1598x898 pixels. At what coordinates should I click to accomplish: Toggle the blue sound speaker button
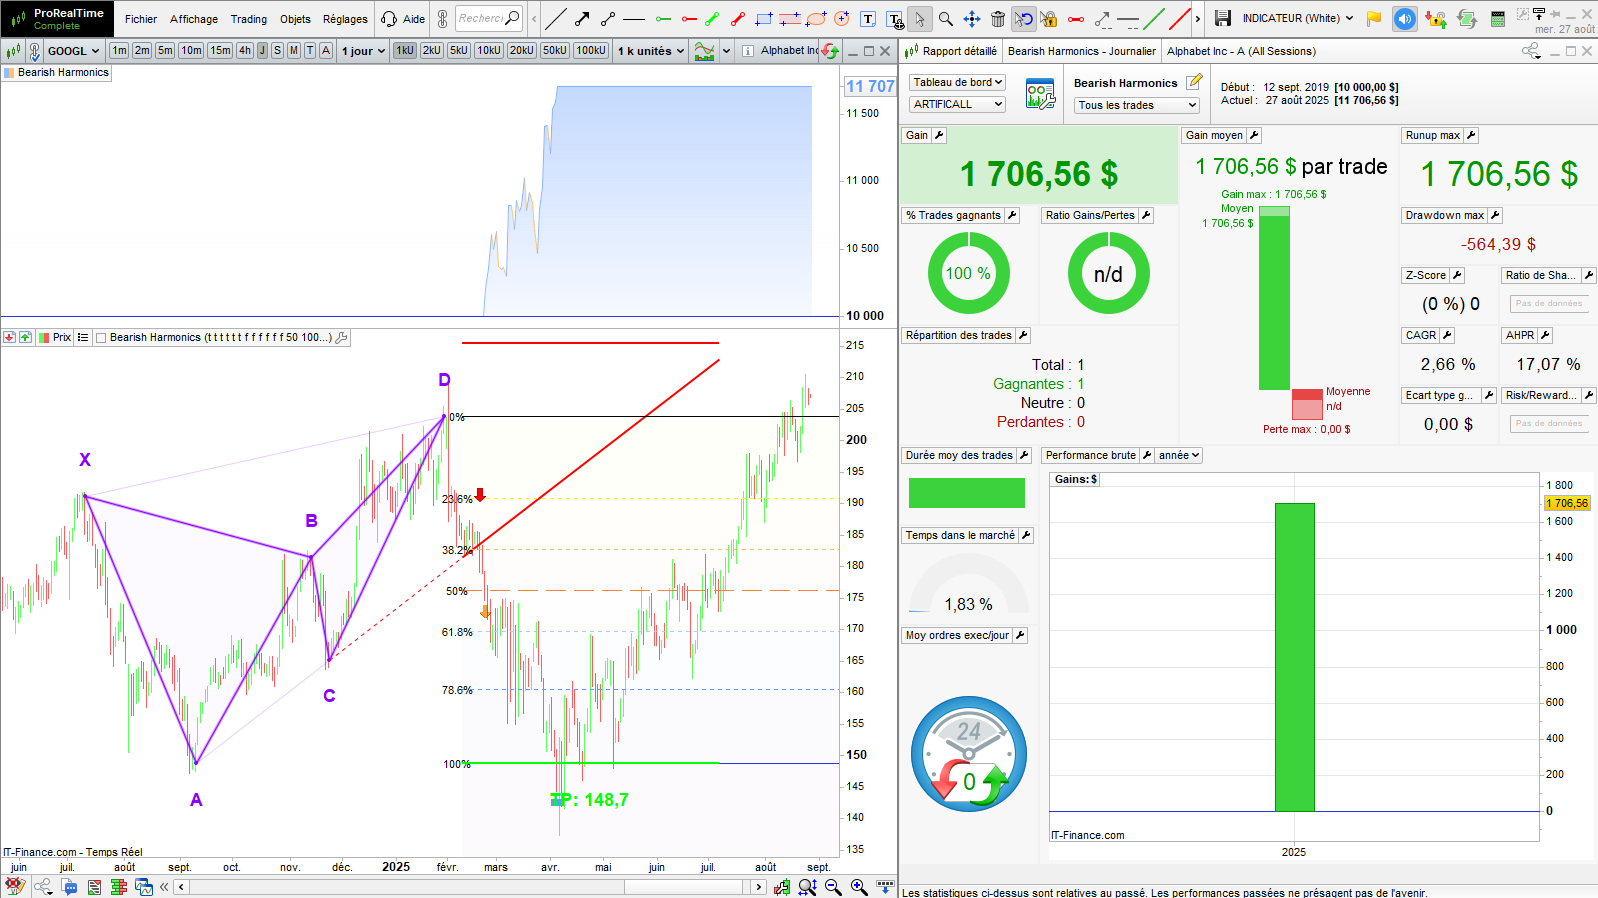(1404, 19)
